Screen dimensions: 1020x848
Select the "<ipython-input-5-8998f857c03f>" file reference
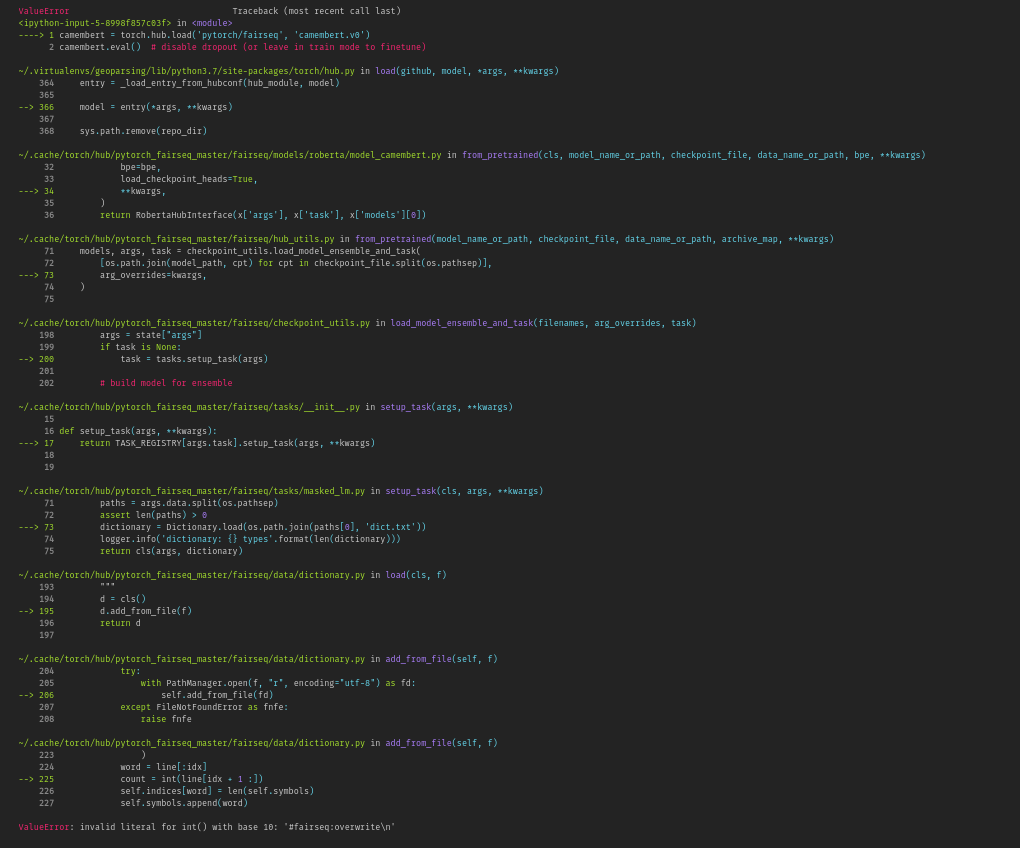(x=95, y=23)
